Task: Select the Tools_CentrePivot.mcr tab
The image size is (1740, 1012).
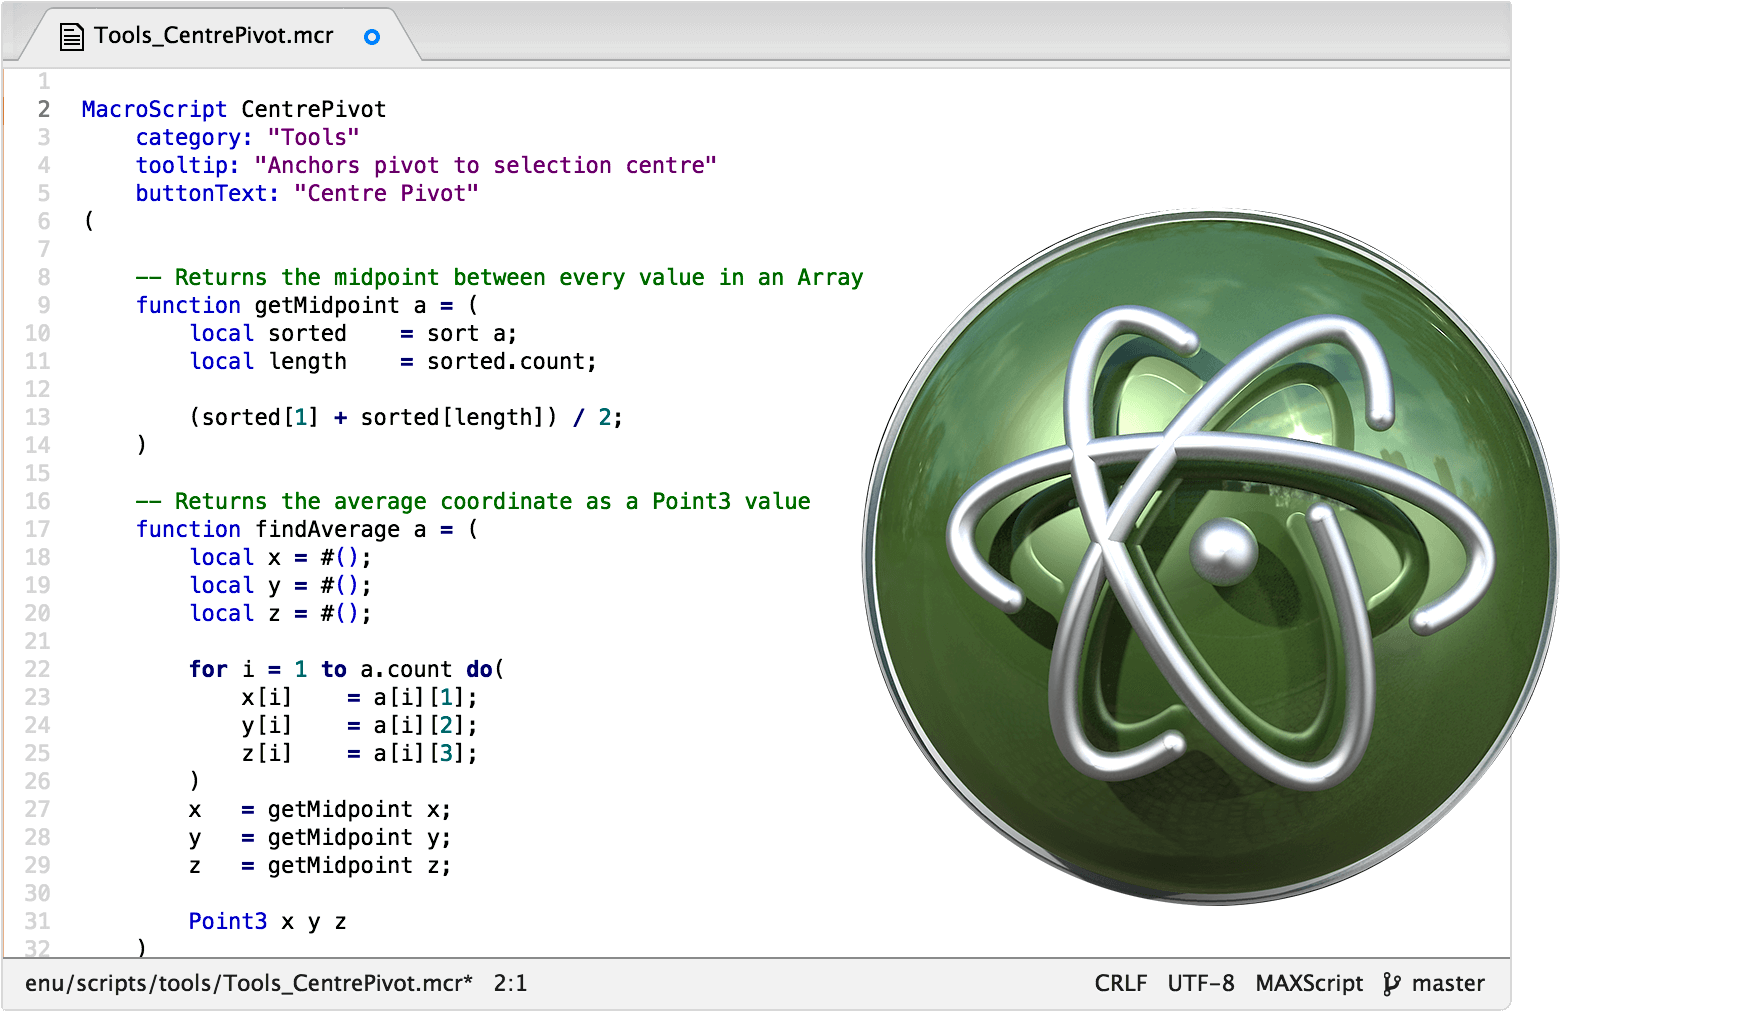Action: click(x=213, y=36)
